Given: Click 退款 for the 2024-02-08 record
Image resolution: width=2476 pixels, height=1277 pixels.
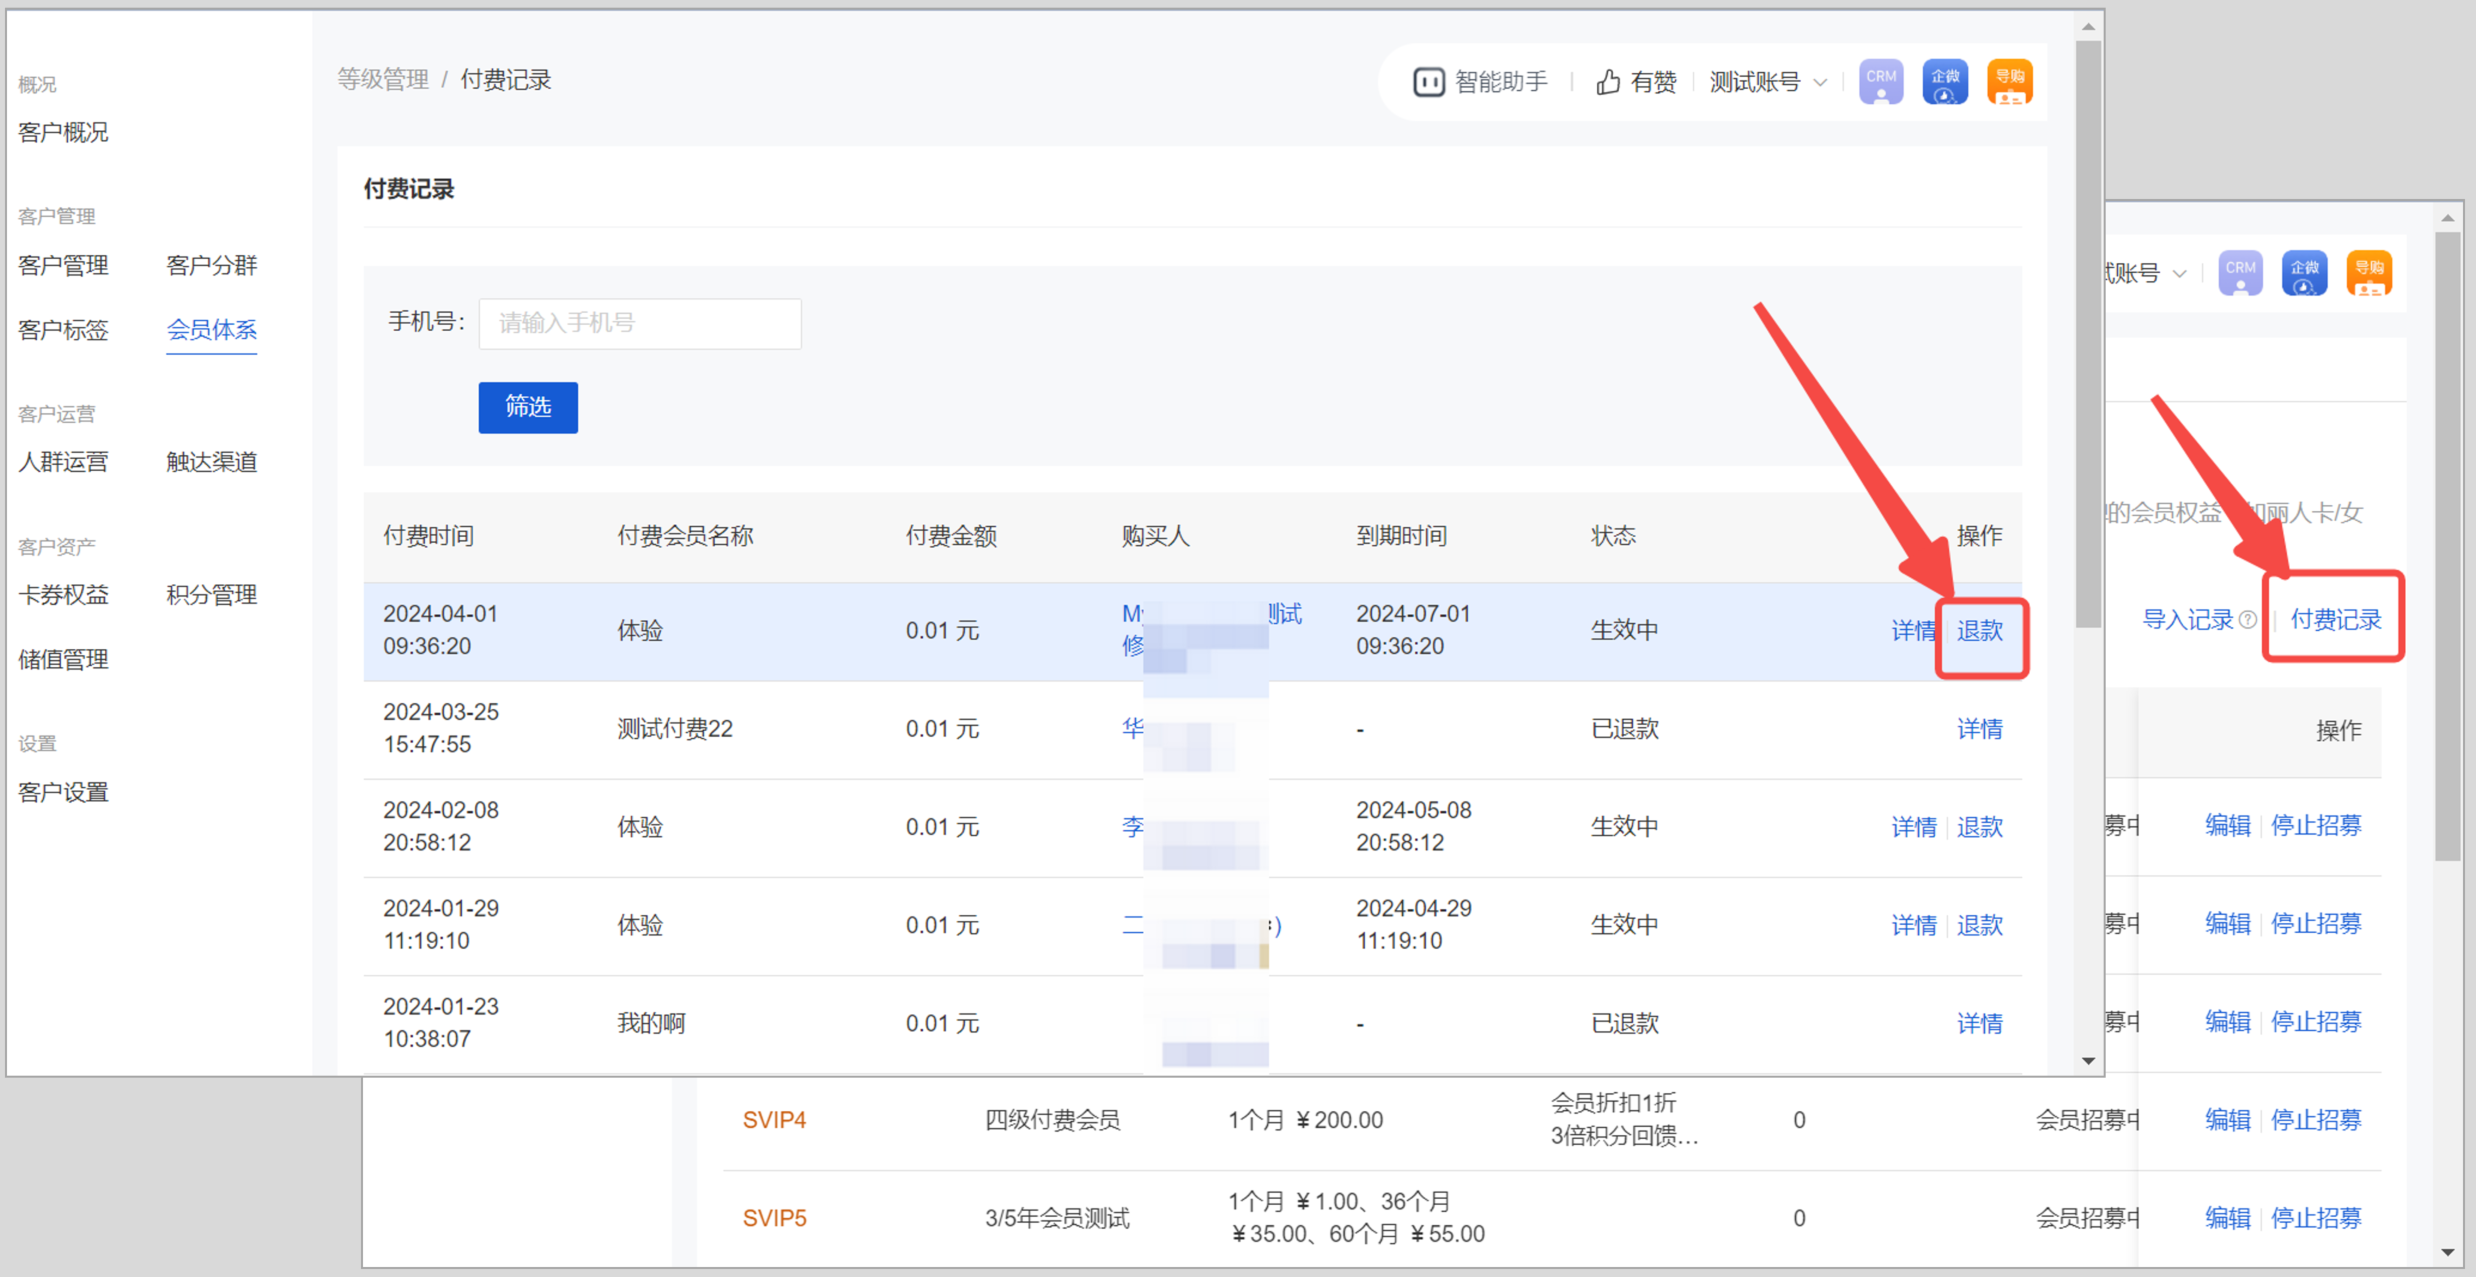Looking at the screenshot, I should [x=1980, y=827].
